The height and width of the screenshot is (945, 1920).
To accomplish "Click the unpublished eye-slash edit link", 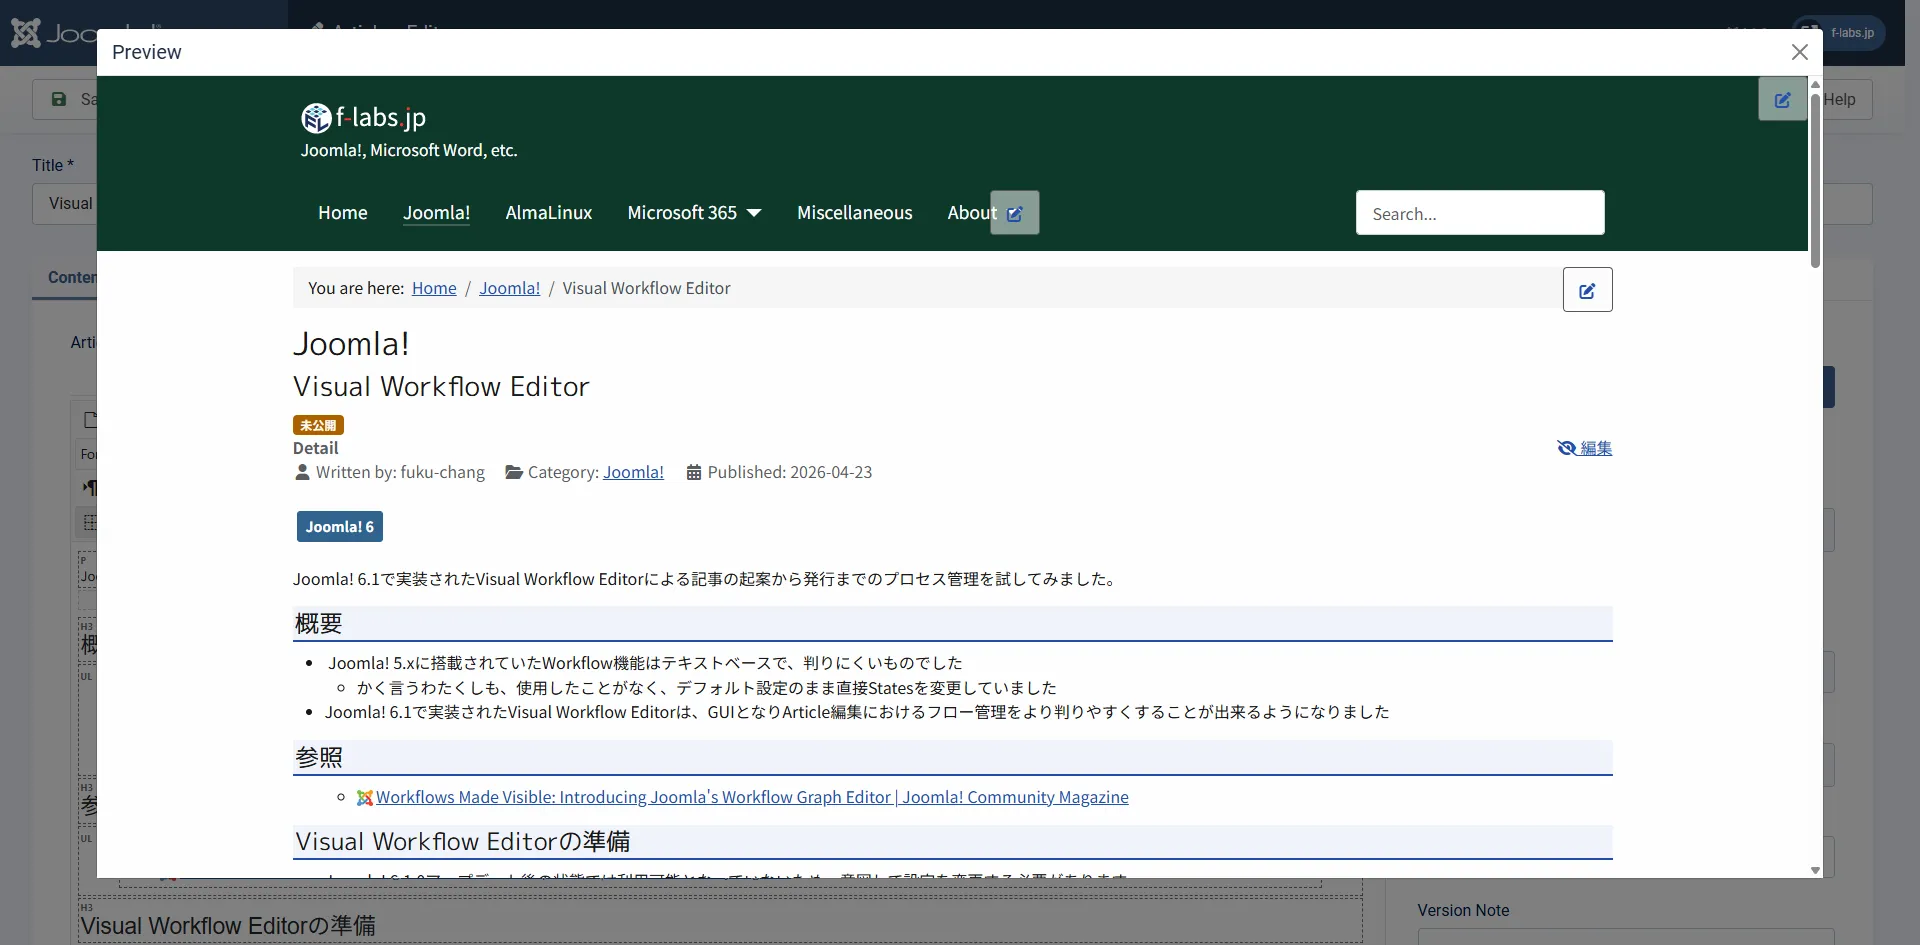I will click(x=1584, y=448).
